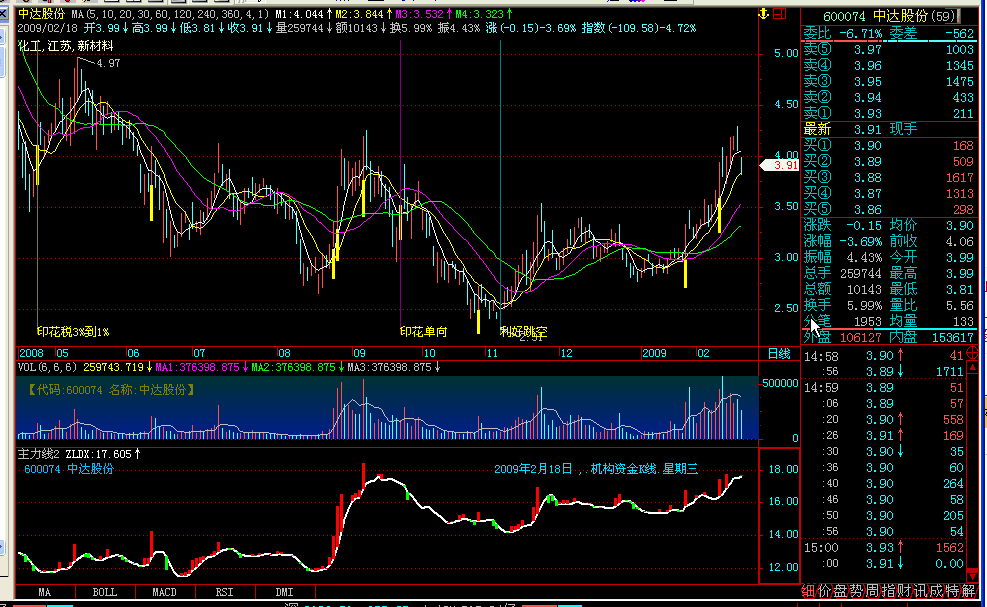Open the 势 tab in bottom-right strip

point(856,591)
